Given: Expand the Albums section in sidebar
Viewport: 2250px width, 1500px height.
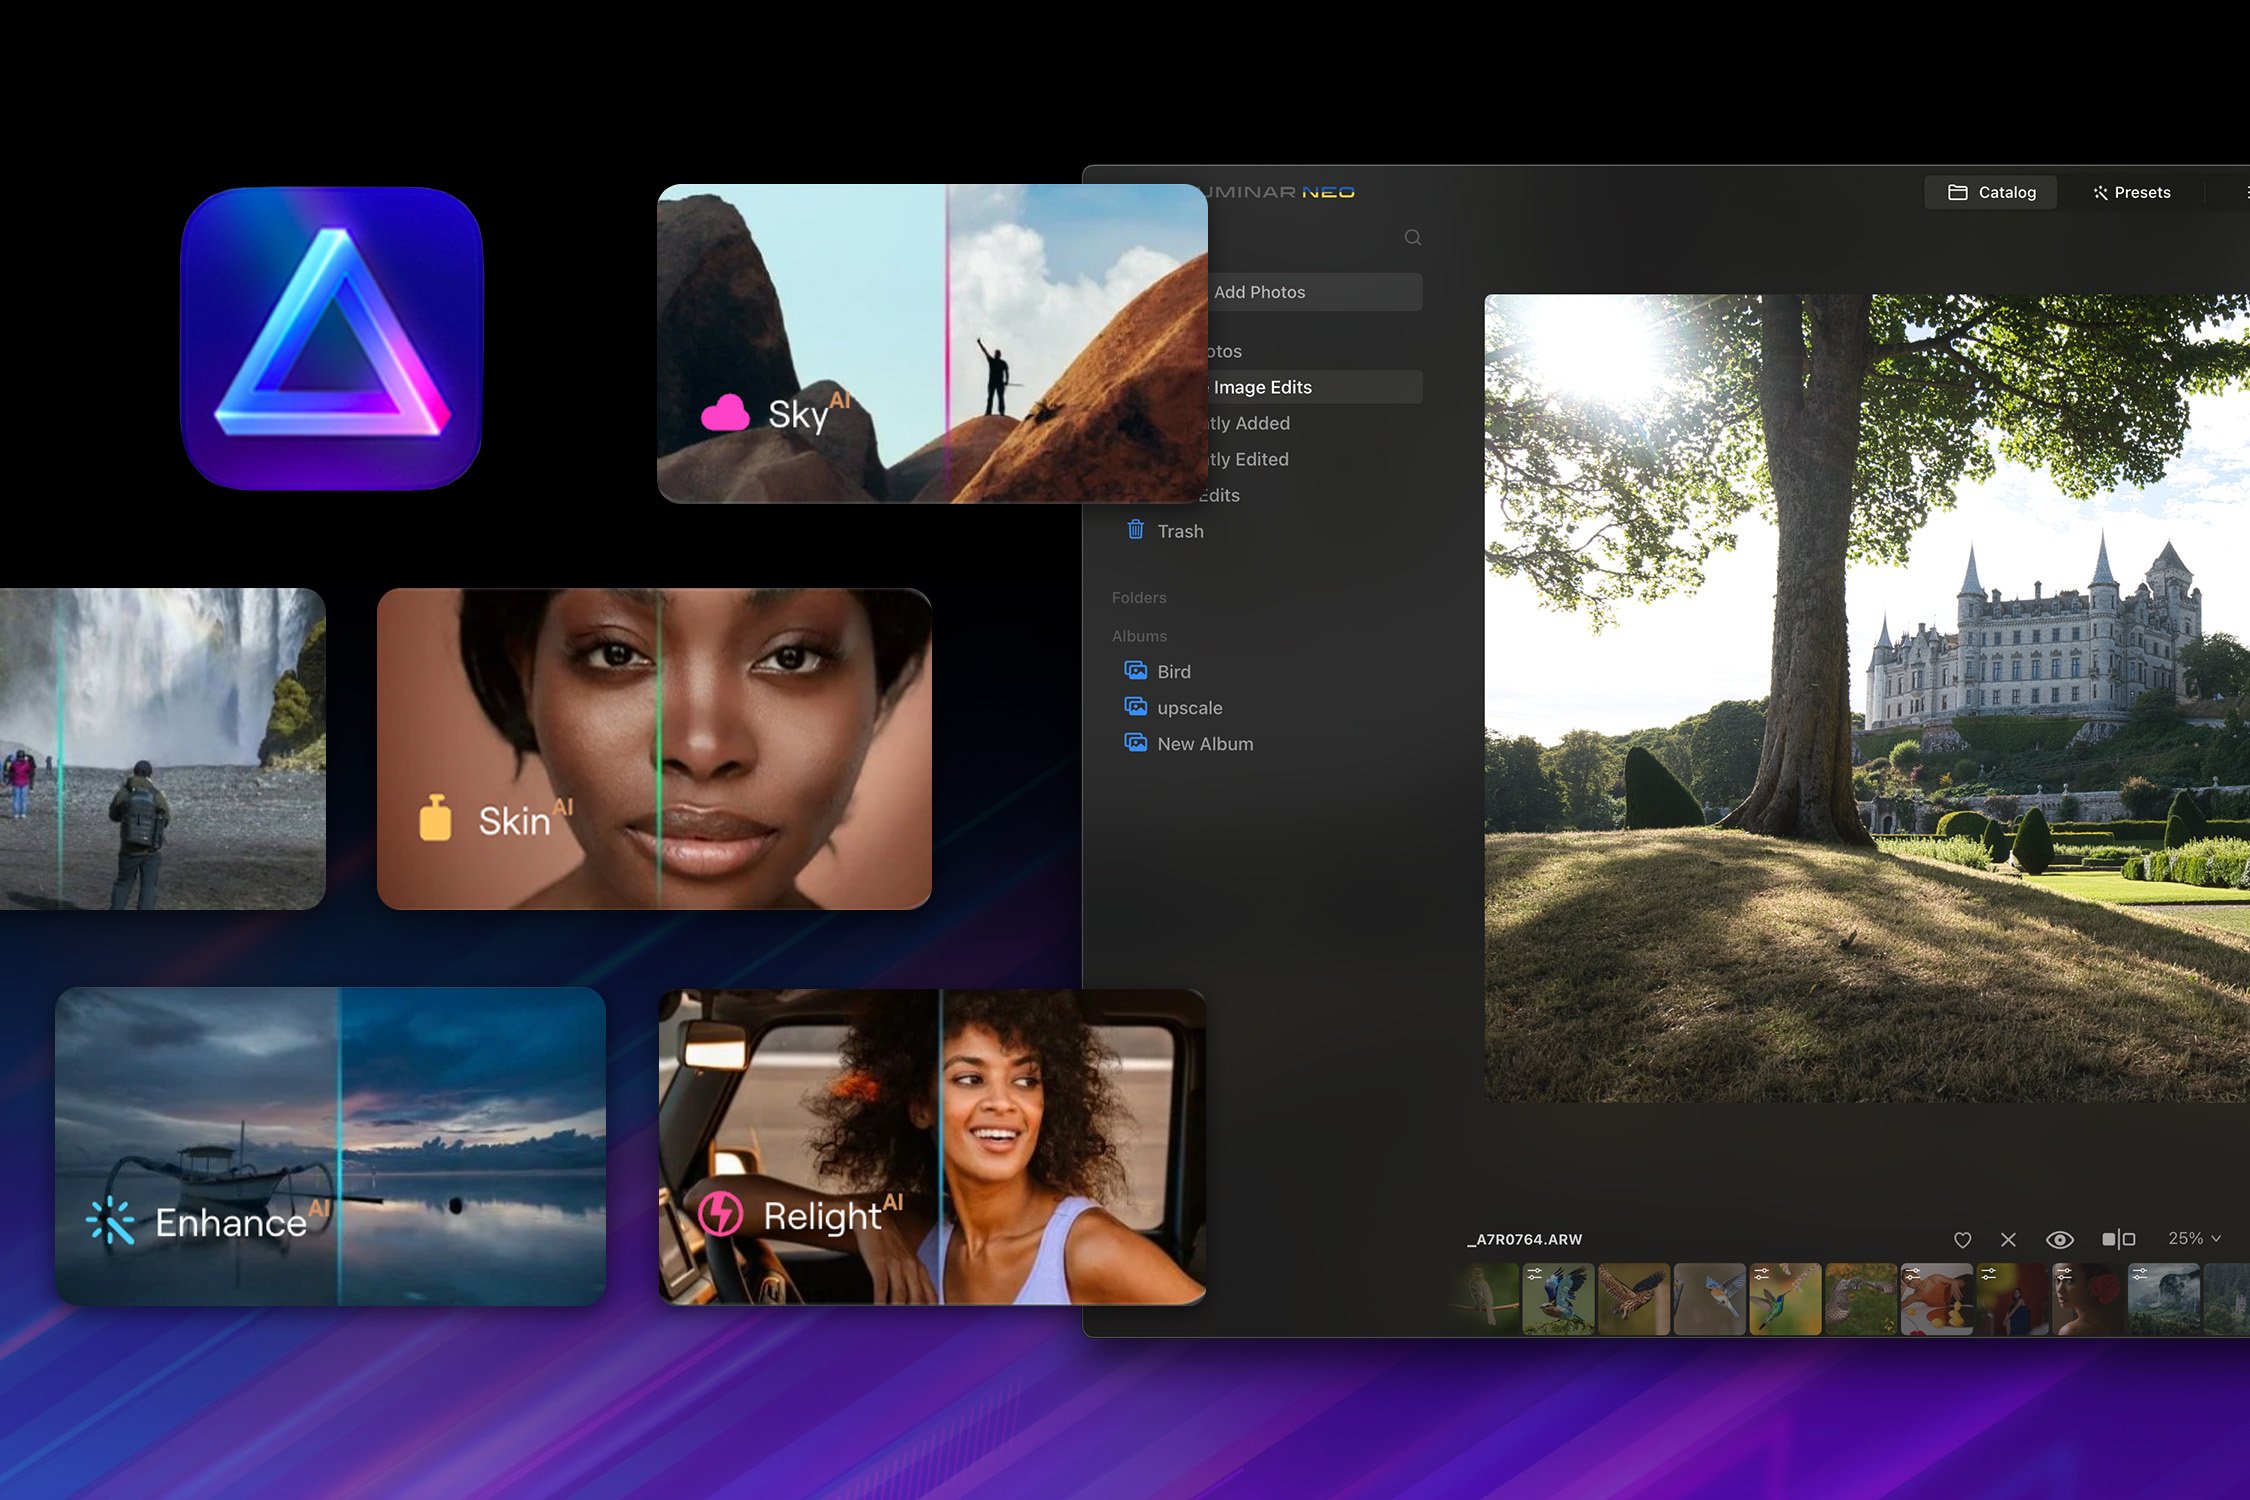Looking at the screenshot, I should pyautogui.click(x=1138, y=633).
